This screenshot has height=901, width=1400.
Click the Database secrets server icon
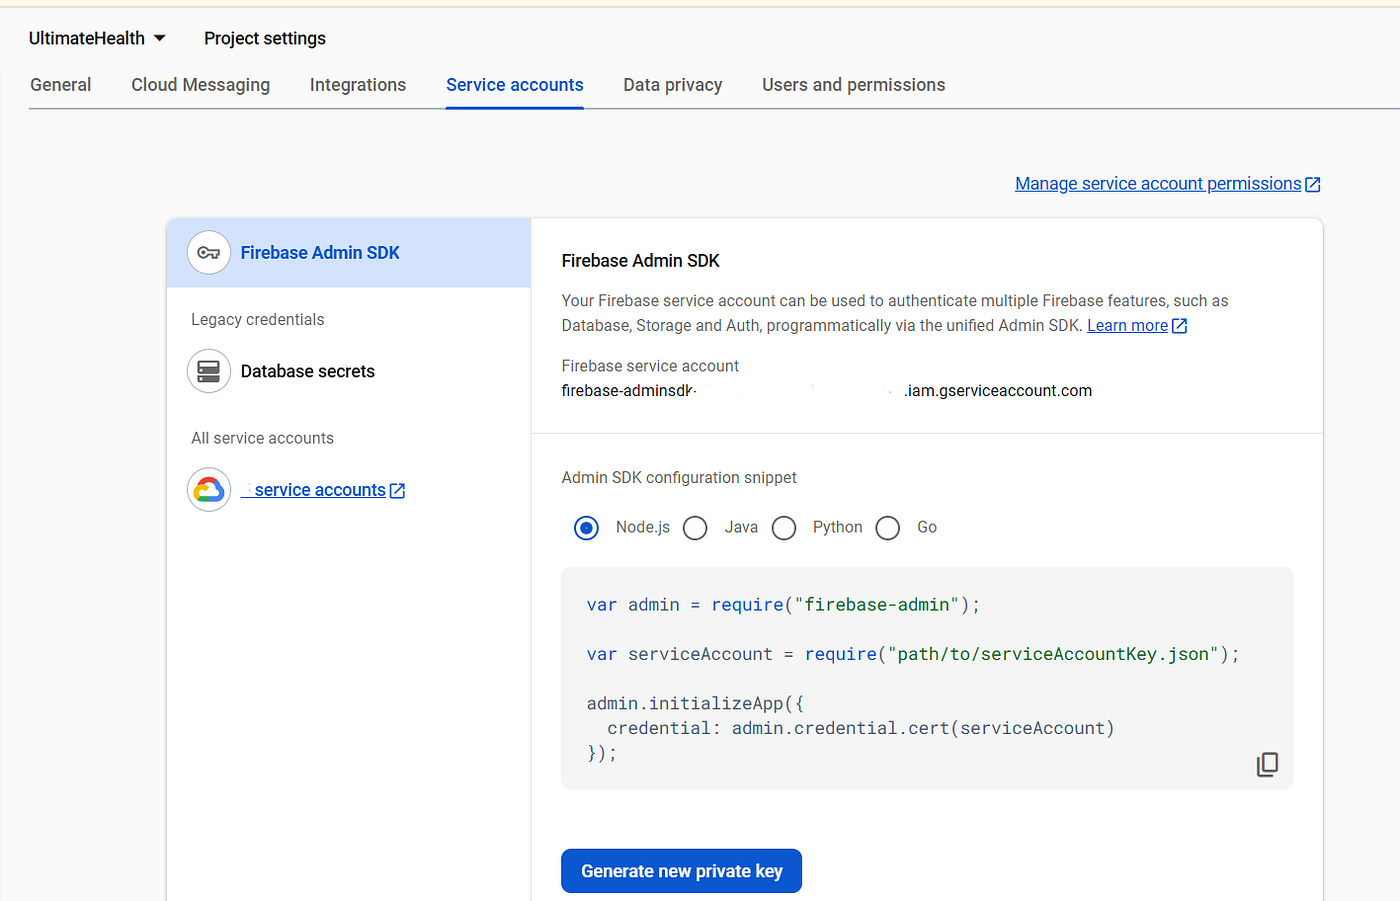209,371
